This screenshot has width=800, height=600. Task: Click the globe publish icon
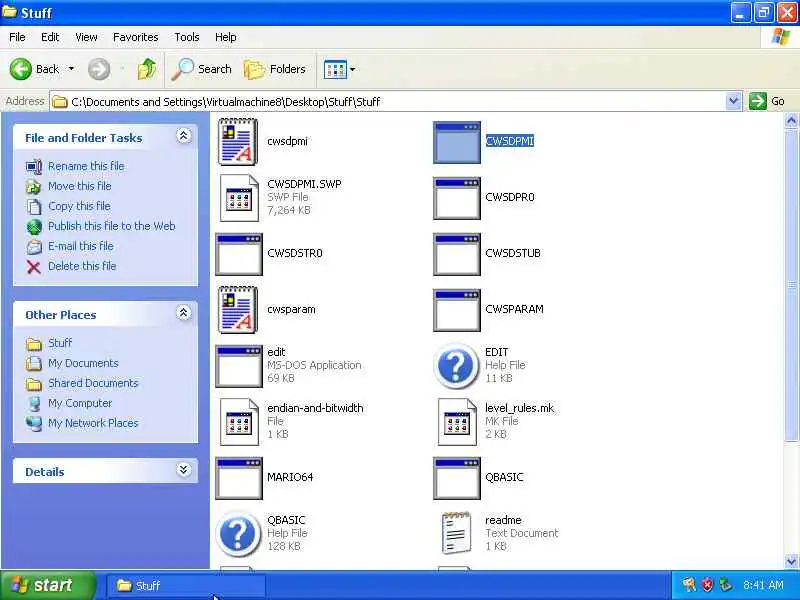[x=34, y=227]
